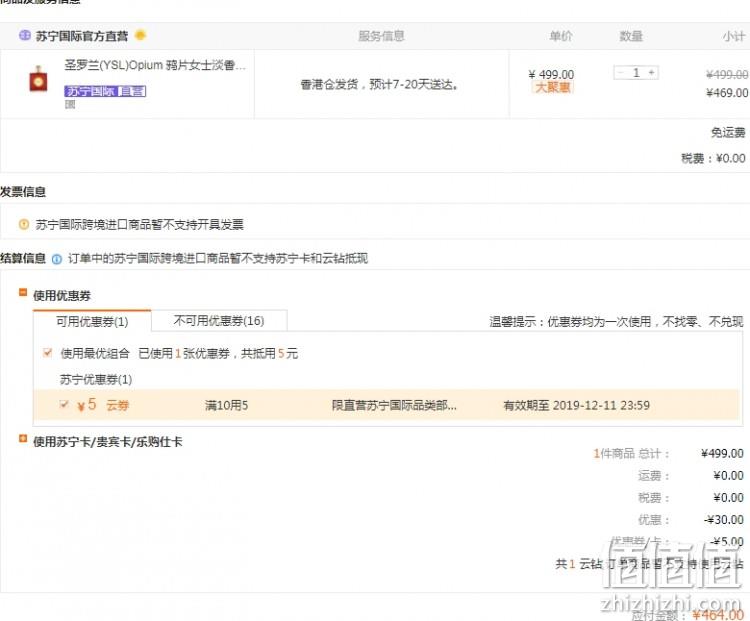Click the total amount ¥499.00 in summary

pyautogui.click(x=722, y=453)
